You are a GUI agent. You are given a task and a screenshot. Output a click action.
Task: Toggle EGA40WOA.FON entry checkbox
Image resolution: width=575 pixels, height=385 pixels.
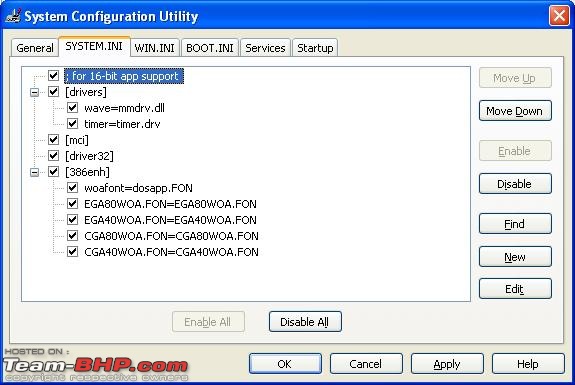coord(73,220)
